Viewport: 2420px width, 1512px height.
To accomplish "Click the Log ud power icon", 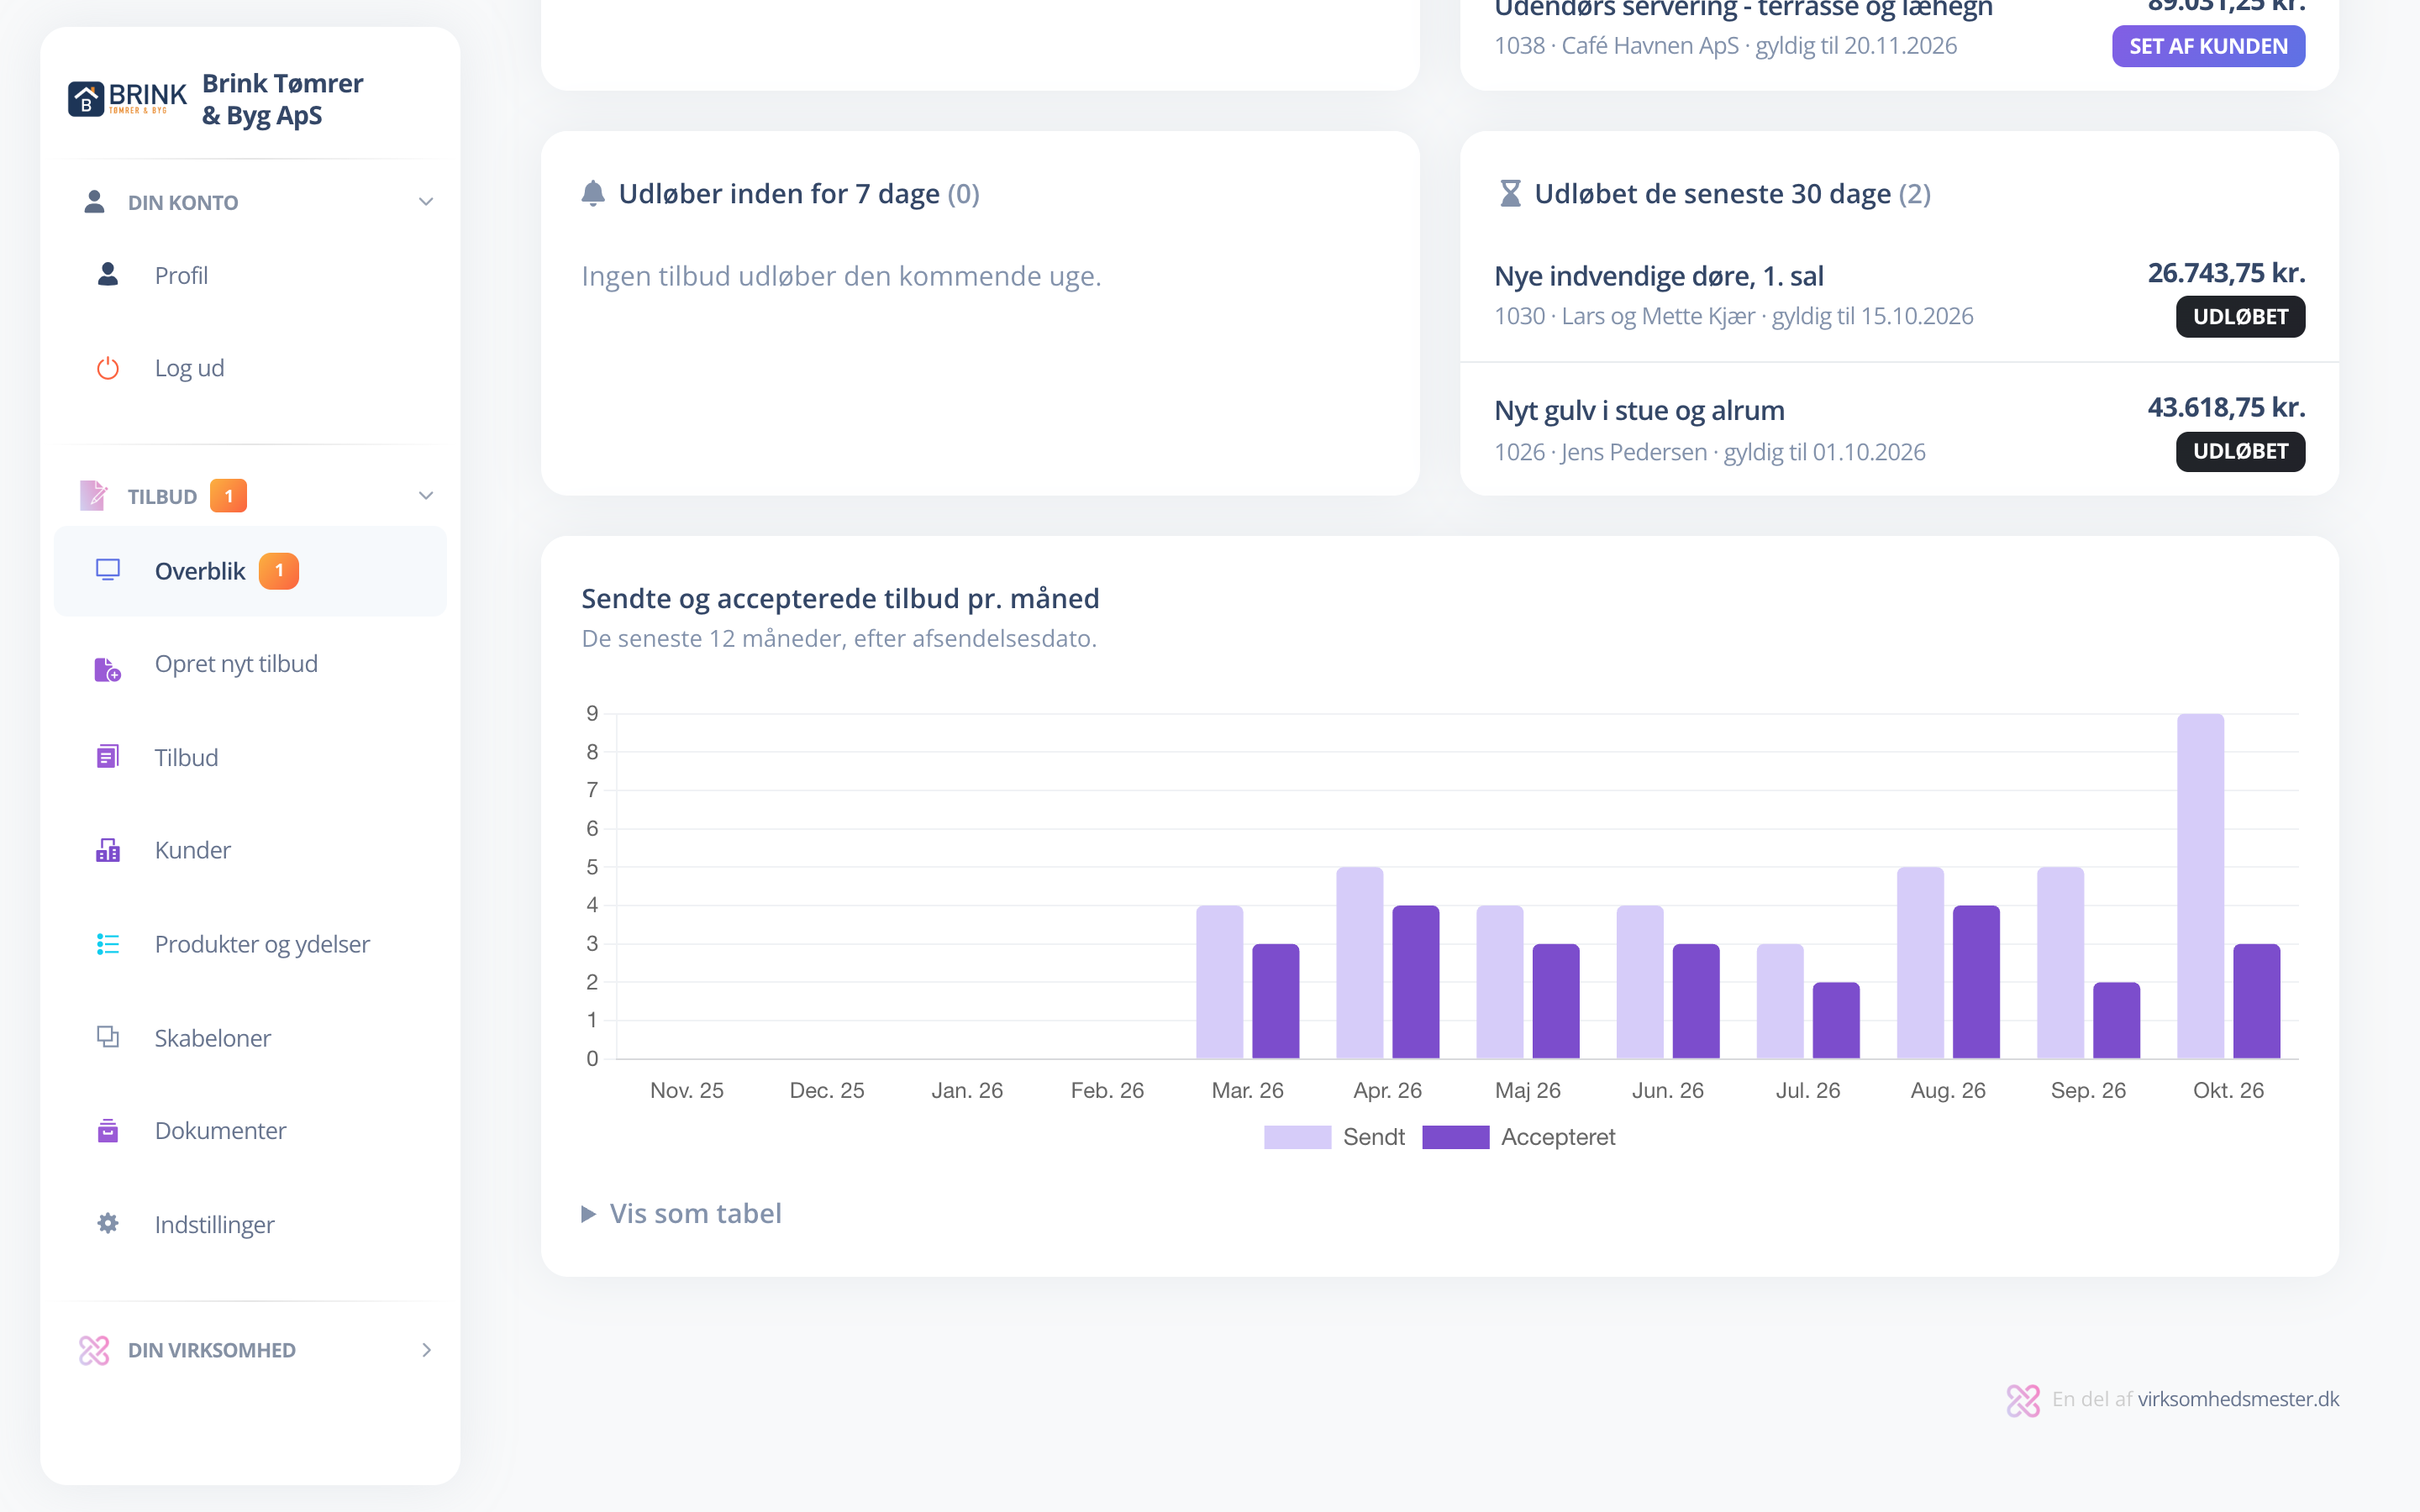I will 108,368.
